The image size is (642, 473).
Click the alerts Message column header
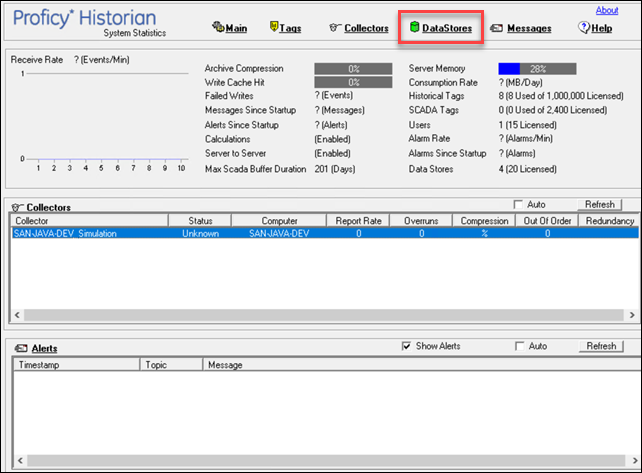tap(422, 365)
